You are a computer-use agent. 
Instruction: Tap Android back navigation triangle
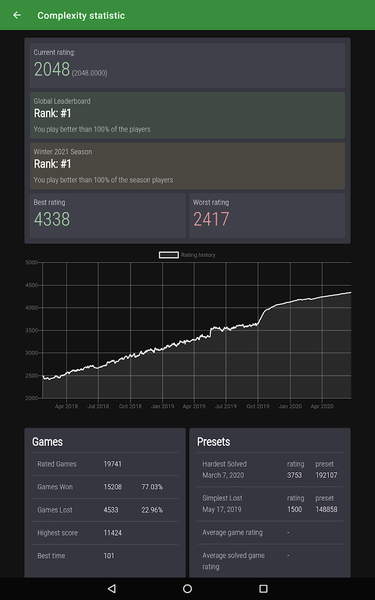pyautogui.click(x=111, y=588)
